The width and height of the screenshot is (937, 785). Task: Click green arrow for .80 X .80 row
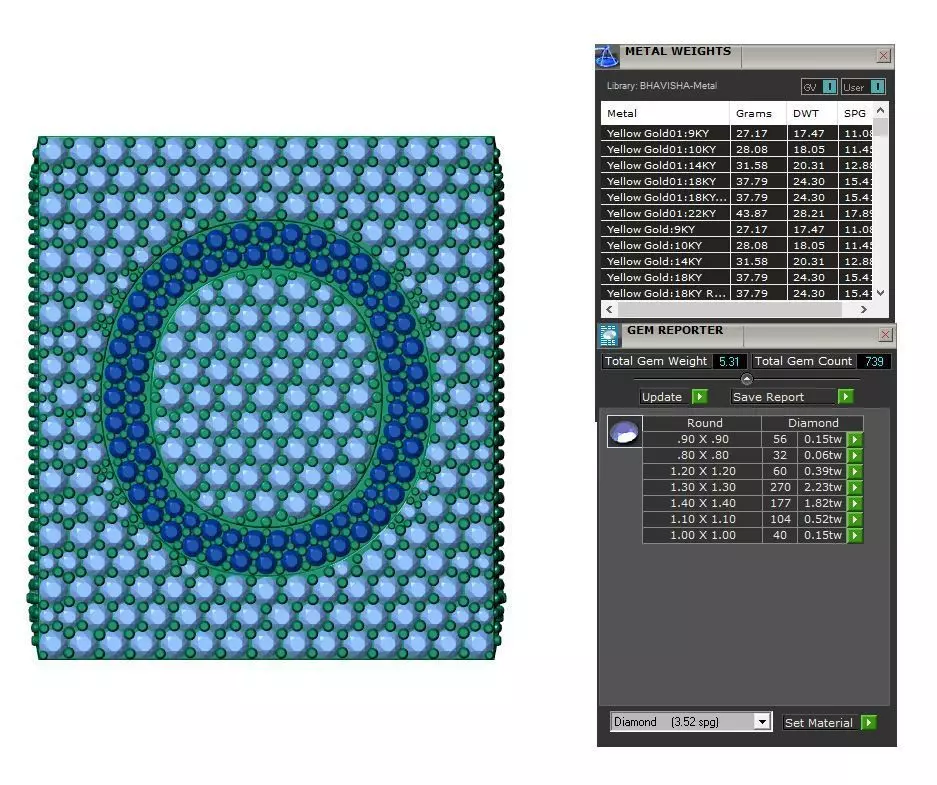point(855,456)
